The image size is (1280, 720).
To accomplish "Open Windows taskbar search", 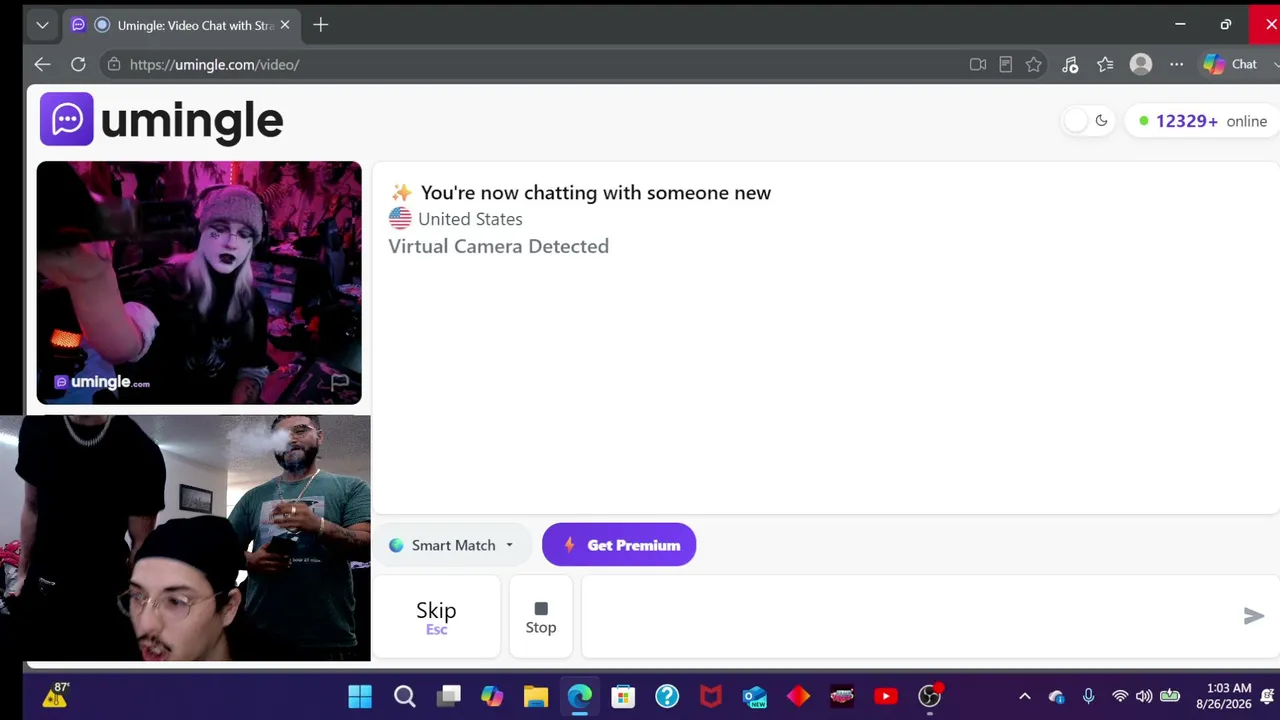I will [404, 696].
